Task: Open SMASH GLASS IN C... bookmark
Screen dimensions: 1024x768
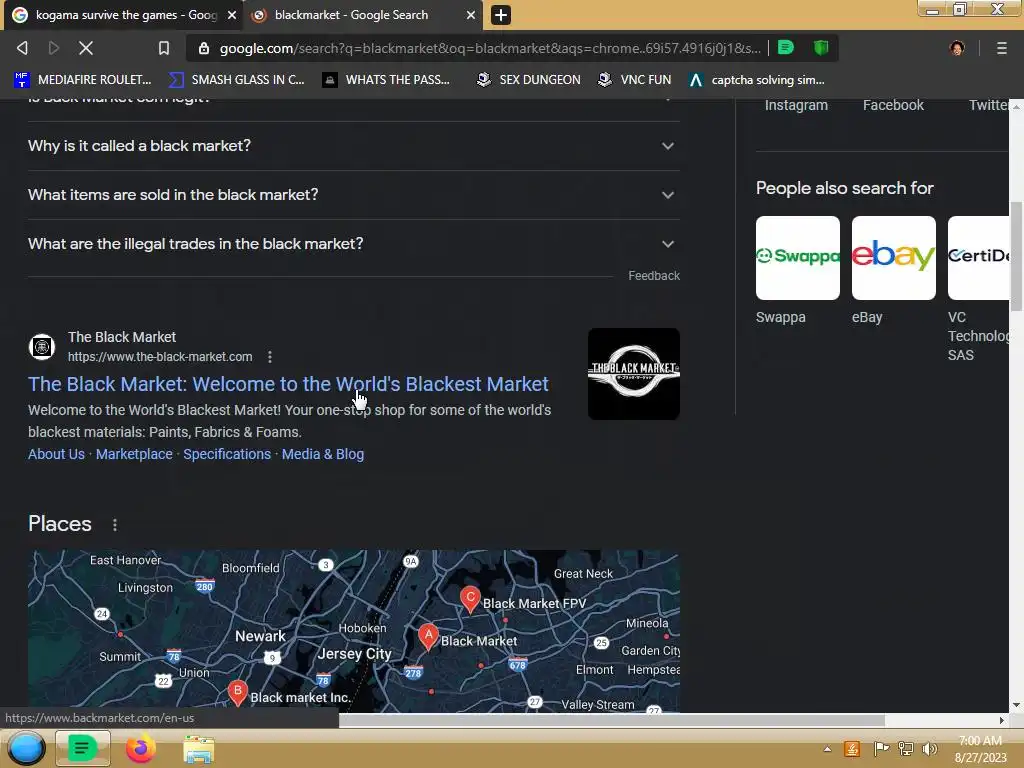Action: pyautogui.click(x=236, y=80)
